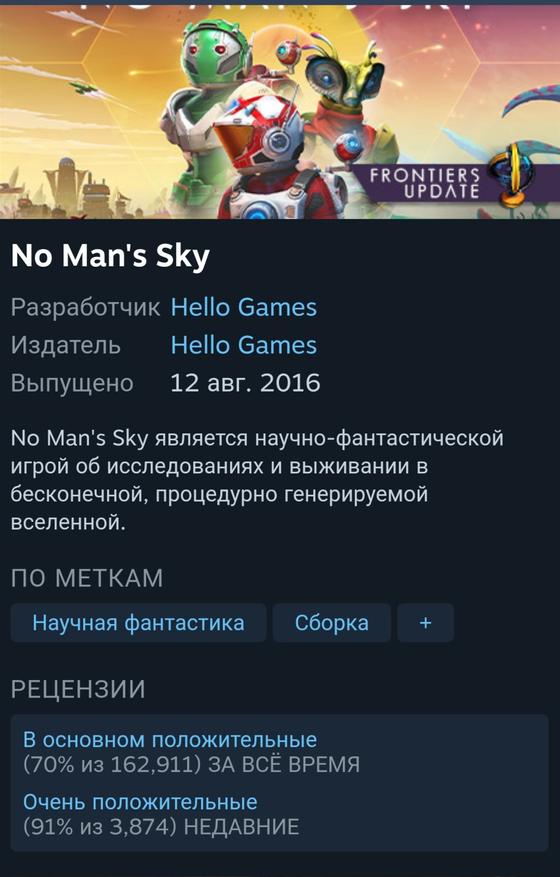
Task: Tap the small green spaceship in banner
Action: [x=85, y=86]
